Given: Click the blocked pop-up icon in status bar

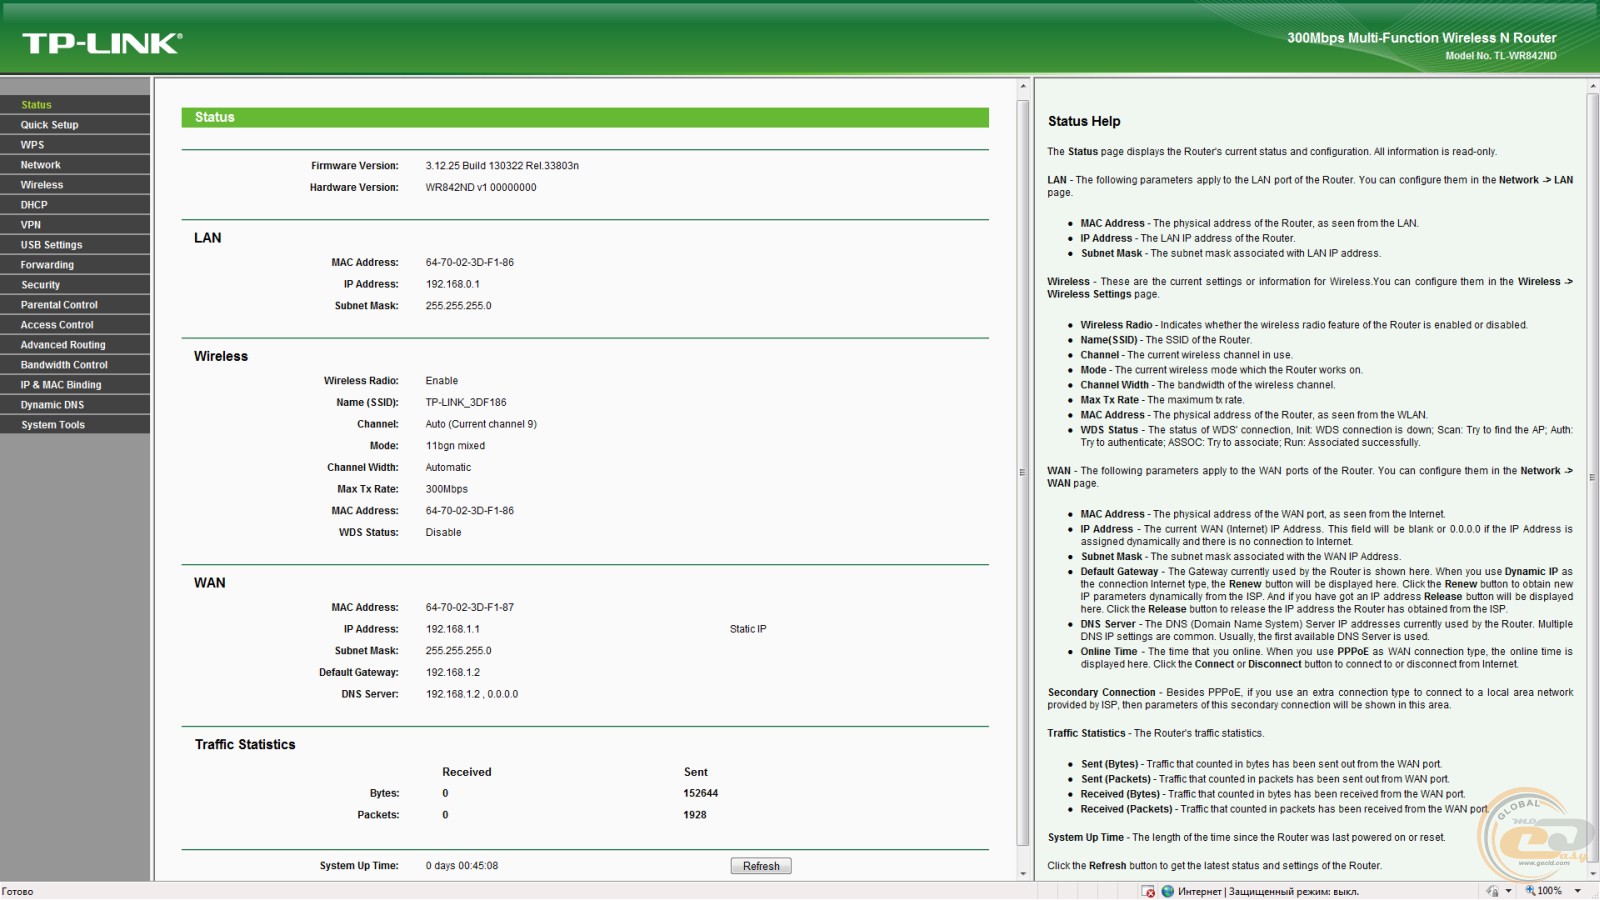Looking at the screenshot, I should click(x=1148, y=891).
